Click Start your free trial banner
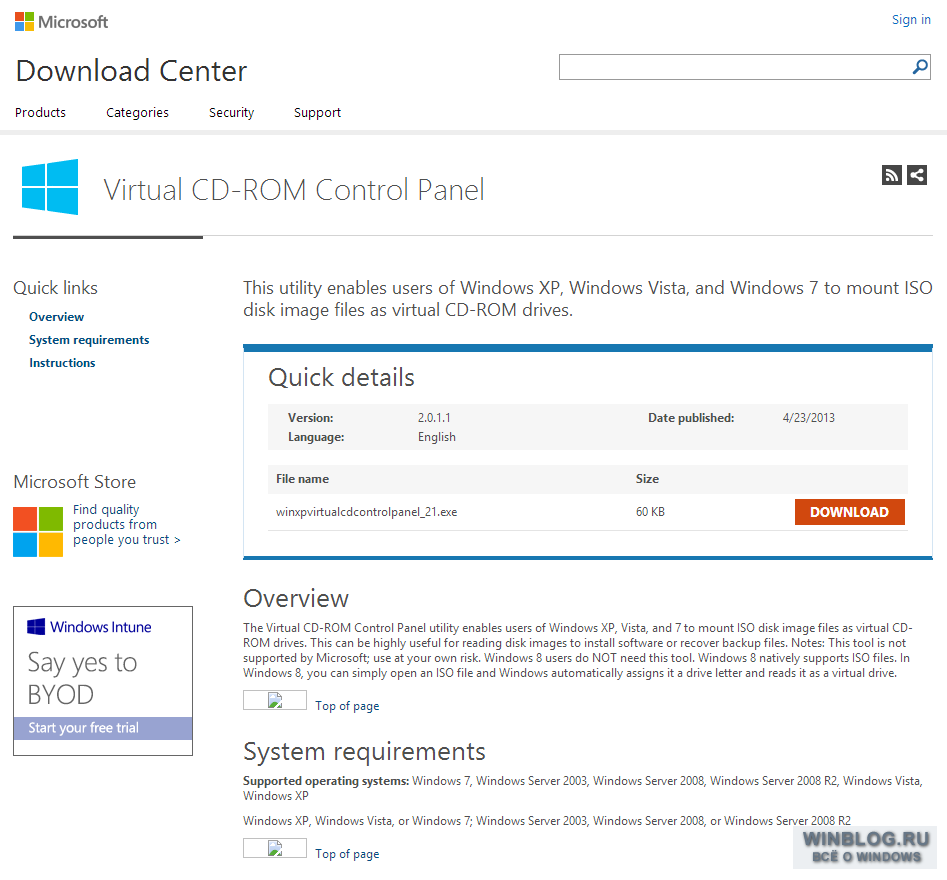The height and width of the screenshot is (880, 947). click(x=103, y=728)
